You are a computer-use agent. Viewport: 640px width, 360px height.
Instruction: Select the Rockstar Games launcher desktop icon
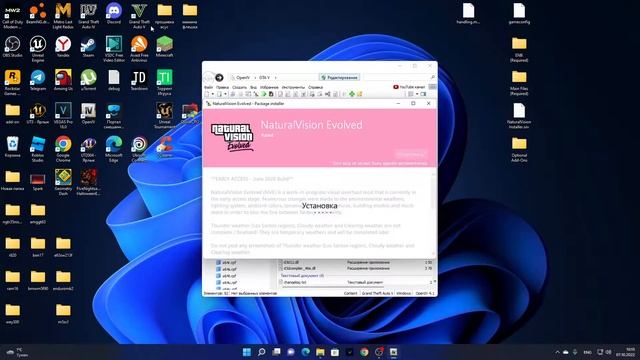[12, 82]
